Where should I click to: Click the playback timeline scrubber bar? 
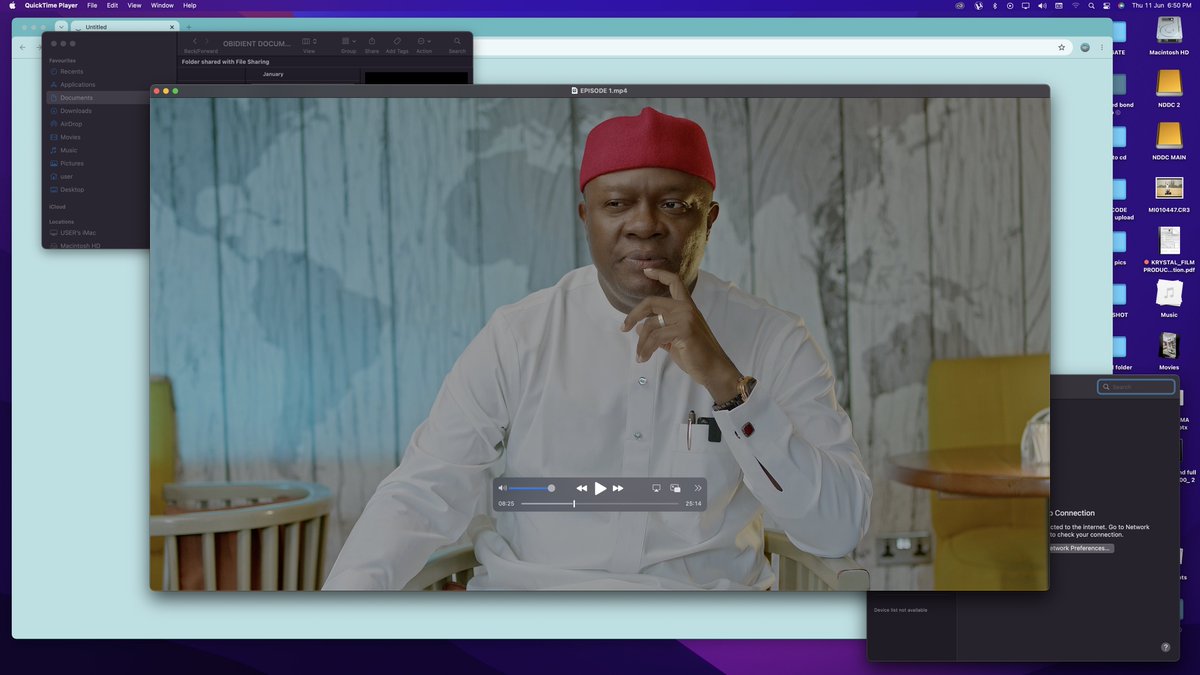[600, 504]
